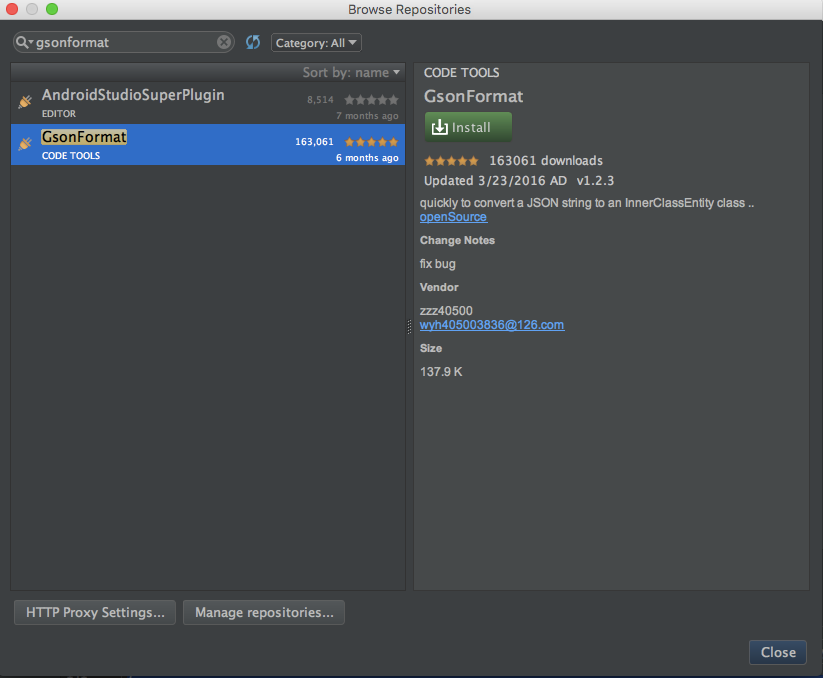
Task: Click into the plugin search field
Action: coord(120,42)
